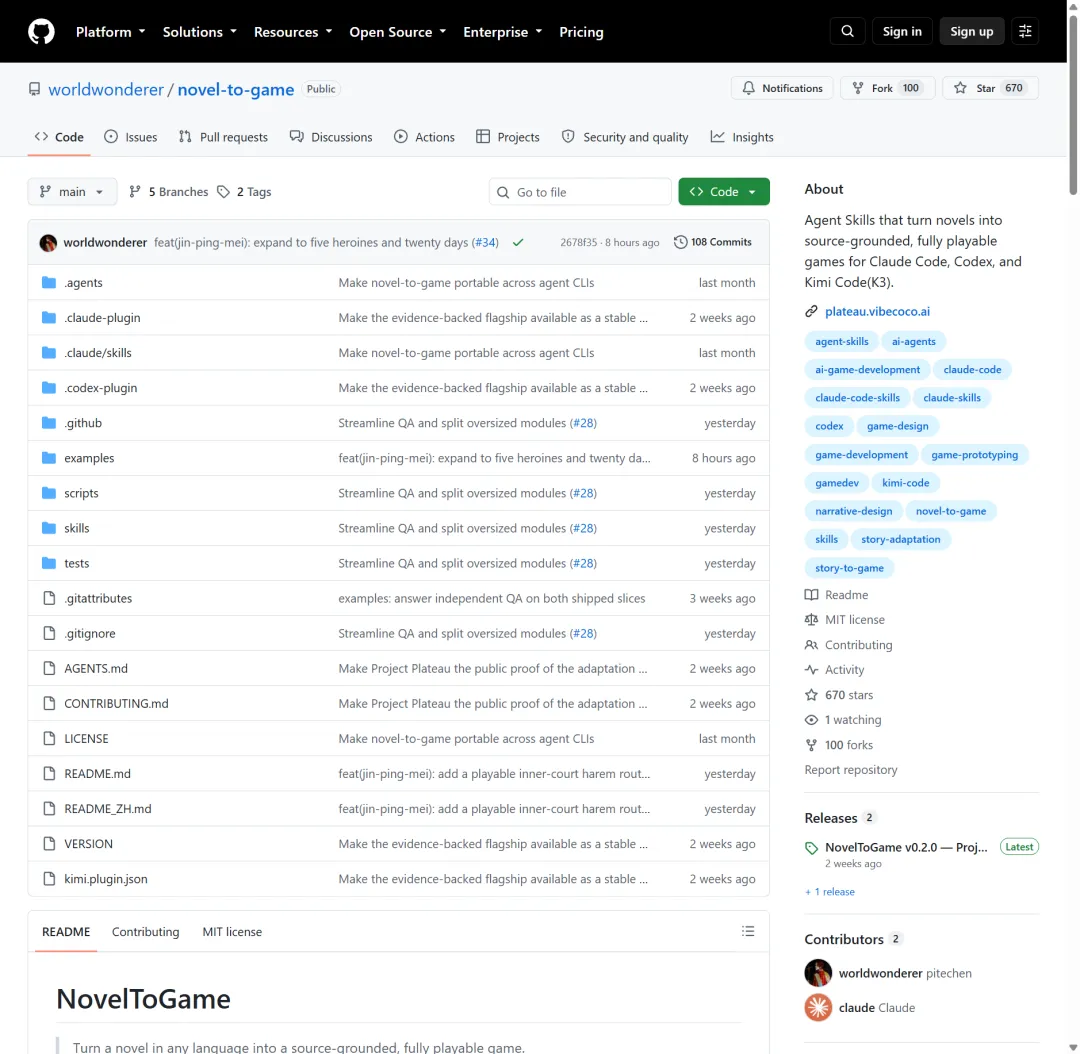1080x1054 pixels.
Task: Click the file icon beside VERSION
Action: 49,844
